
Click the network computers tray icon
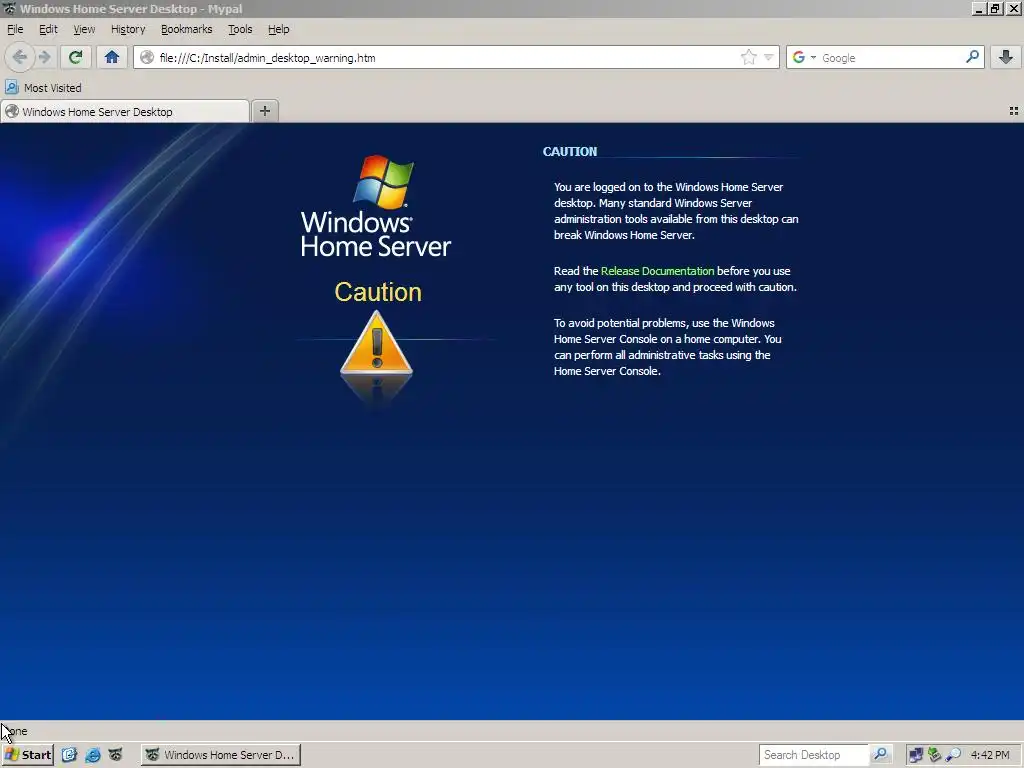click(916, 755)
